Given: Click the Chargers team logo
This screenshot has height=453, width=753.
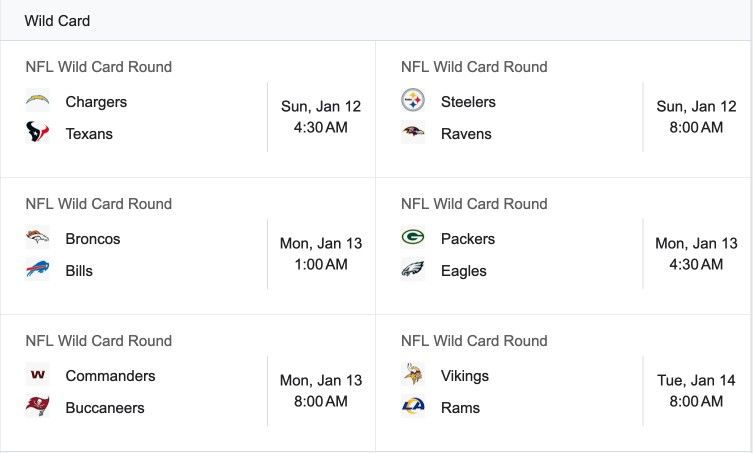Looking at the screenshot, I should click(x=37, y=101).
